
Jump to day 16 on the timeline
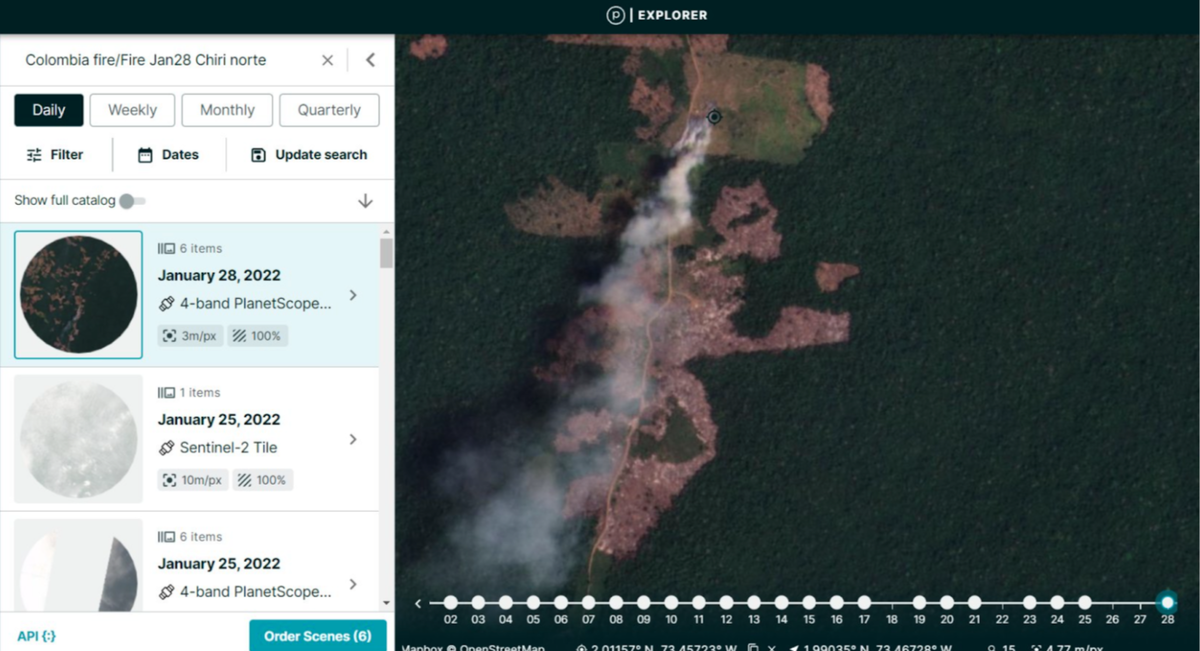click(x=836, y=603)
